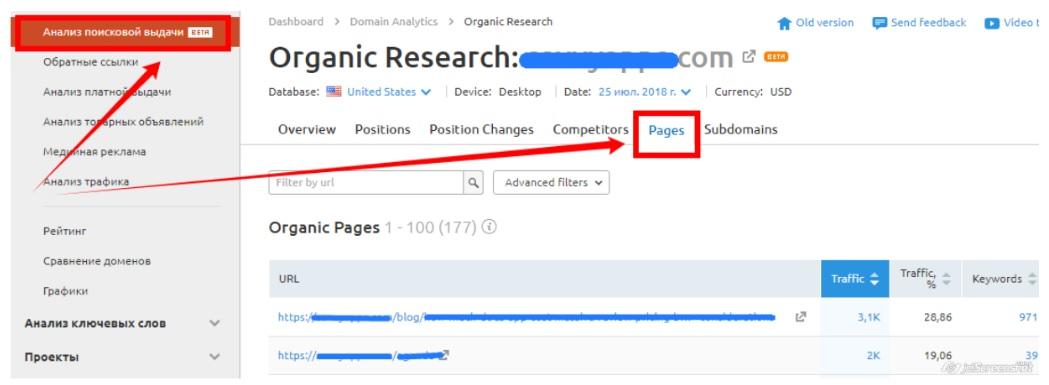
Task: Sort by the Keywords column arrows
Action: pos(1032,279)
